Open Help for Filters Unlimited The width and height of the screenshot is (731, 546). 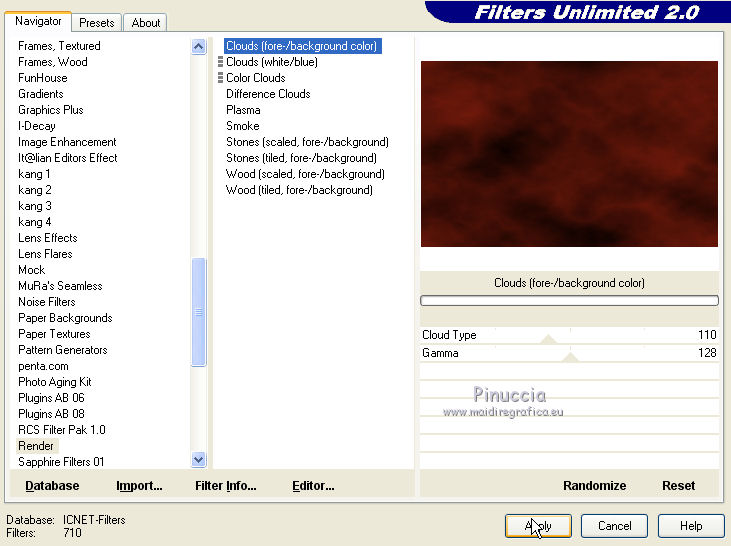pyautogui.click(x=691, y=526)
